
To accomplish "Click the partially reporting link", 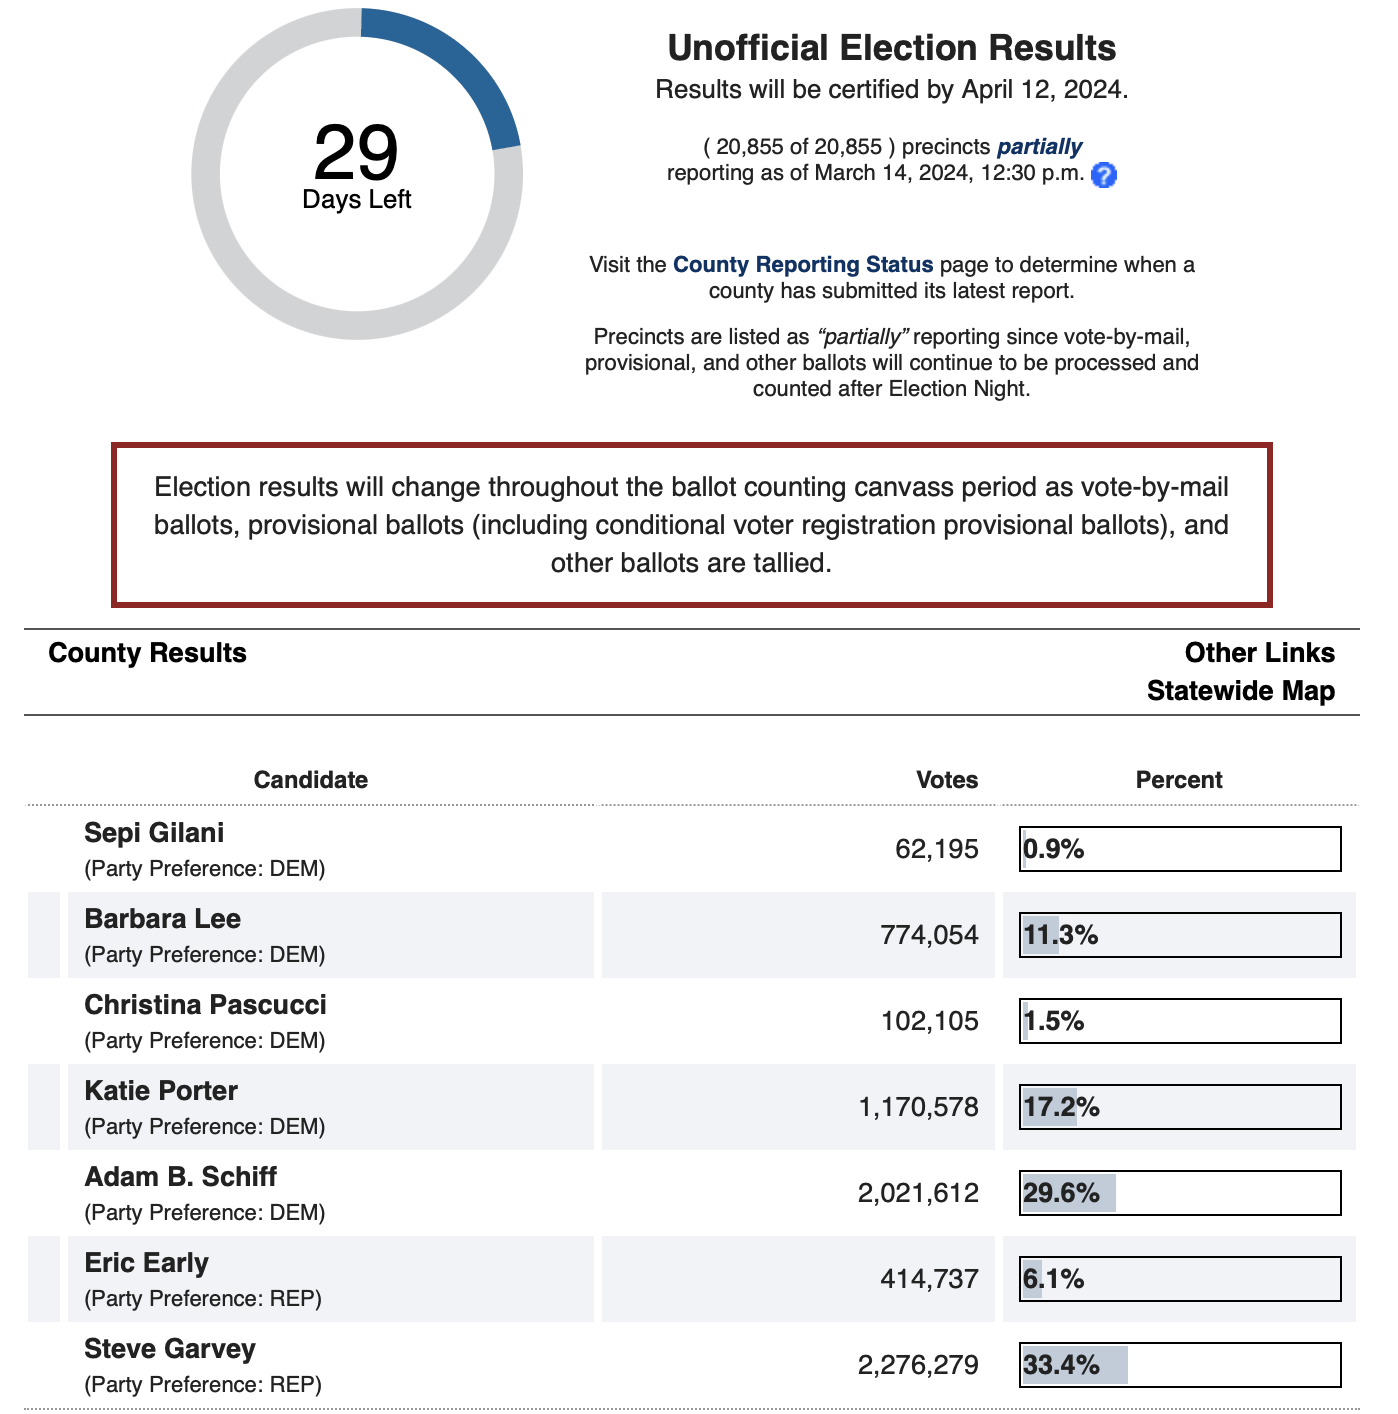I will tap(1039, 147).
